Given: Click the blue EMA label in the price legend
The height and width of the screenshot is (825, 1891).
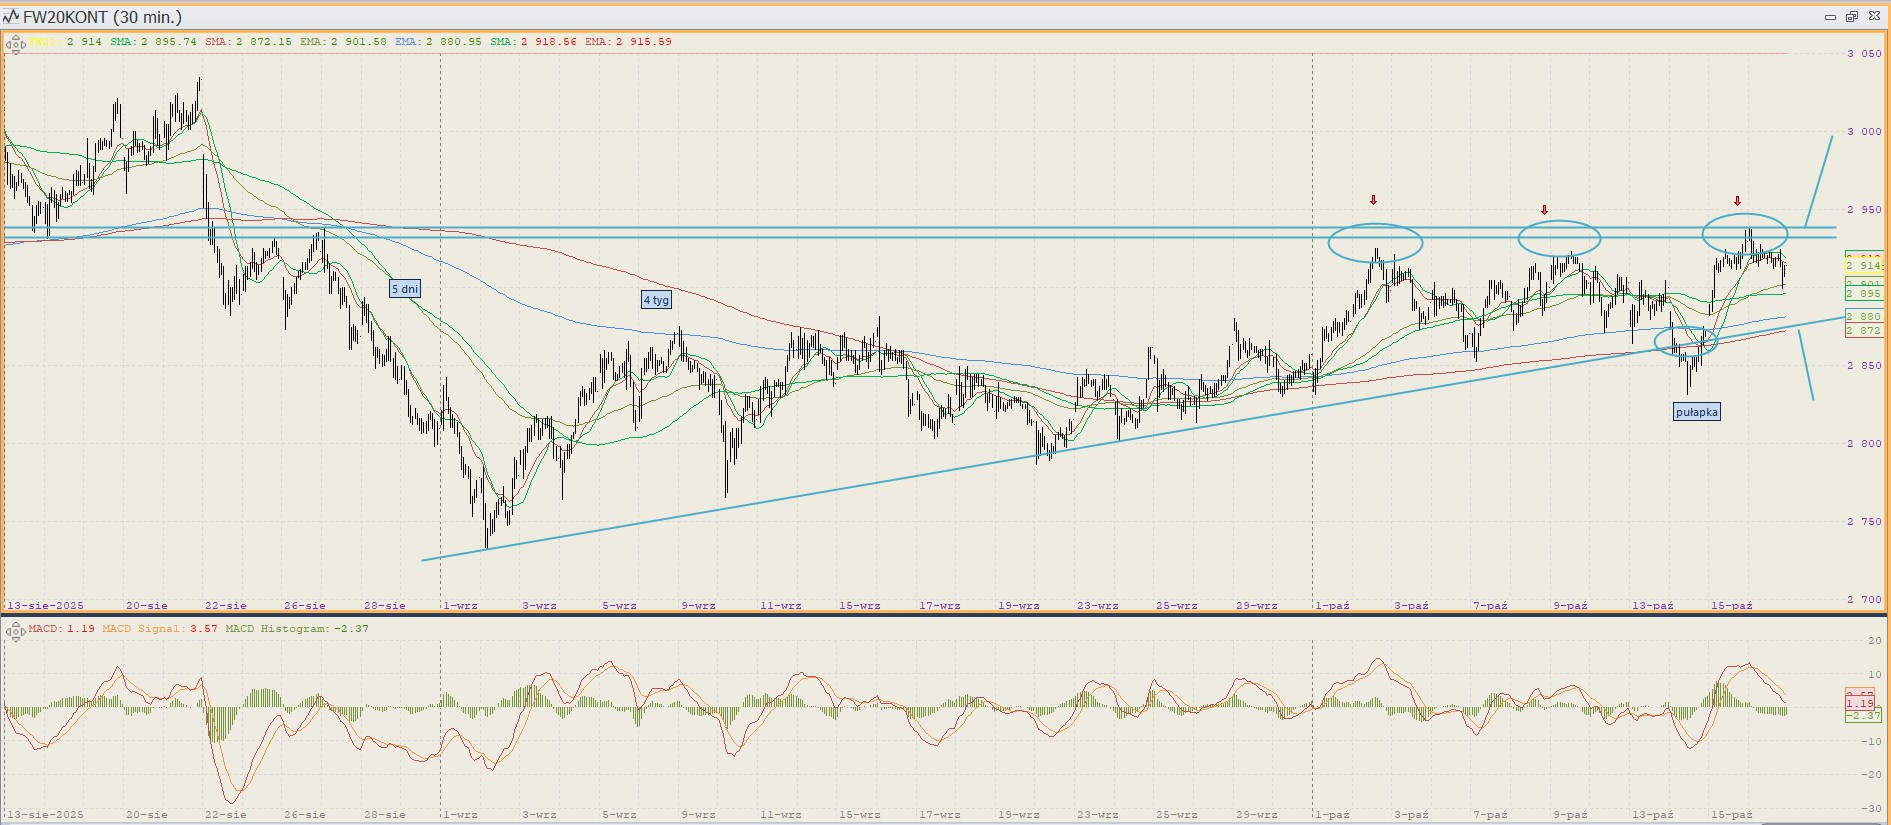Looking at the screenshot, I should pos(407,42).
